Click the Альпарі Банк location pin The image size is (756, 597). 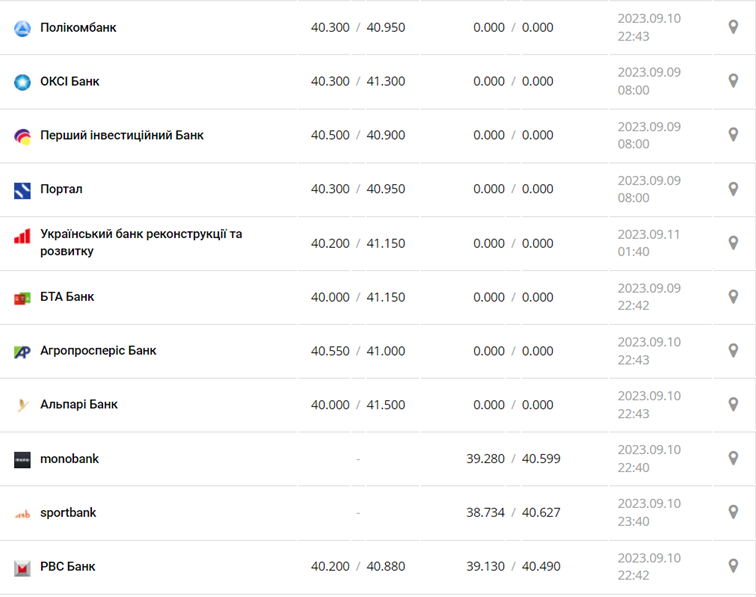click(733, 405)
